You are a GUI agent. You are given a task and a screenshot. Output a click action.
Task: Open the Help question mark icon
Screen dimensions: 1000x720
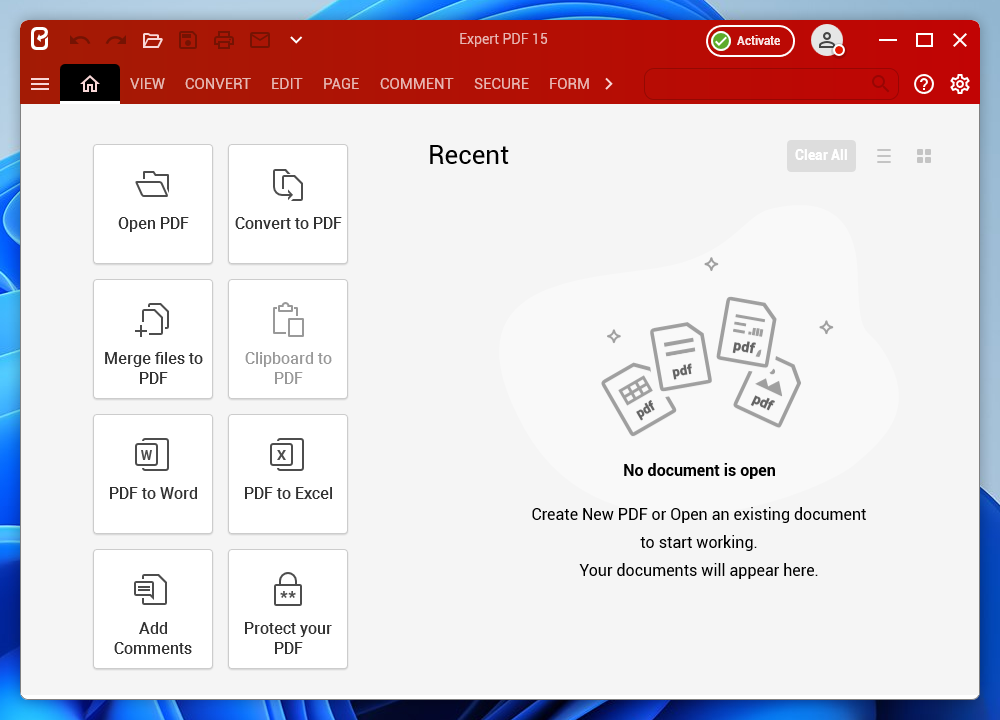click(x=924, y=84)
